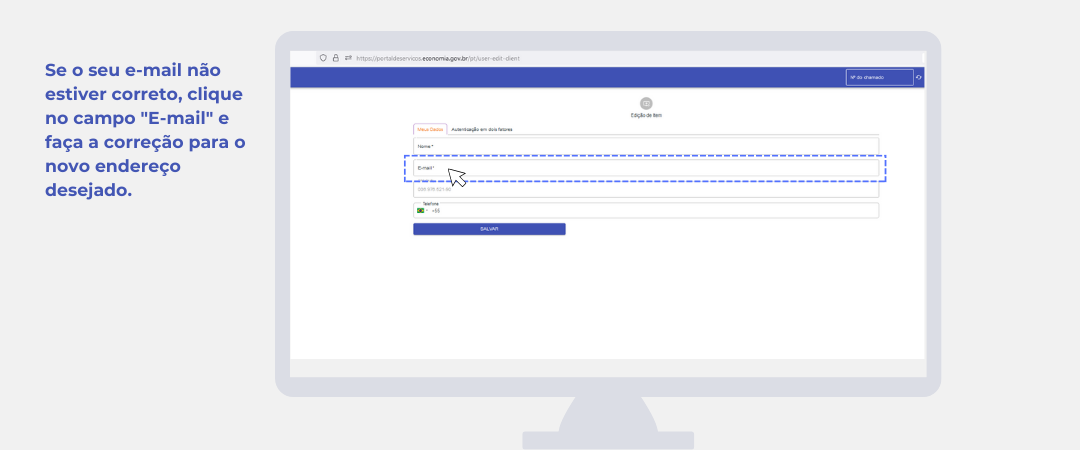Click the Edição de Item heading text
The image size is (1080, 450).
coord(646,116)
